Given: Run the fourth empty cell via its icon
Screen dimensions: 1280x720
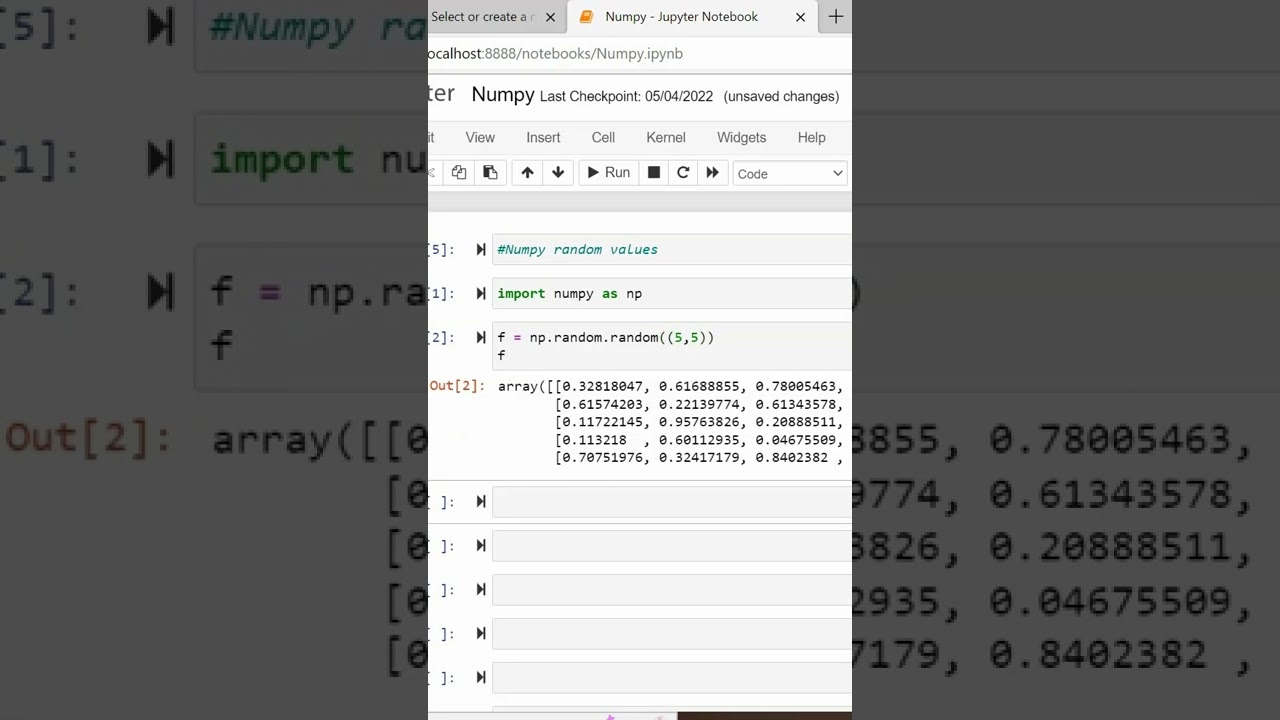Looking at the screenshot, I should (481, 633).
